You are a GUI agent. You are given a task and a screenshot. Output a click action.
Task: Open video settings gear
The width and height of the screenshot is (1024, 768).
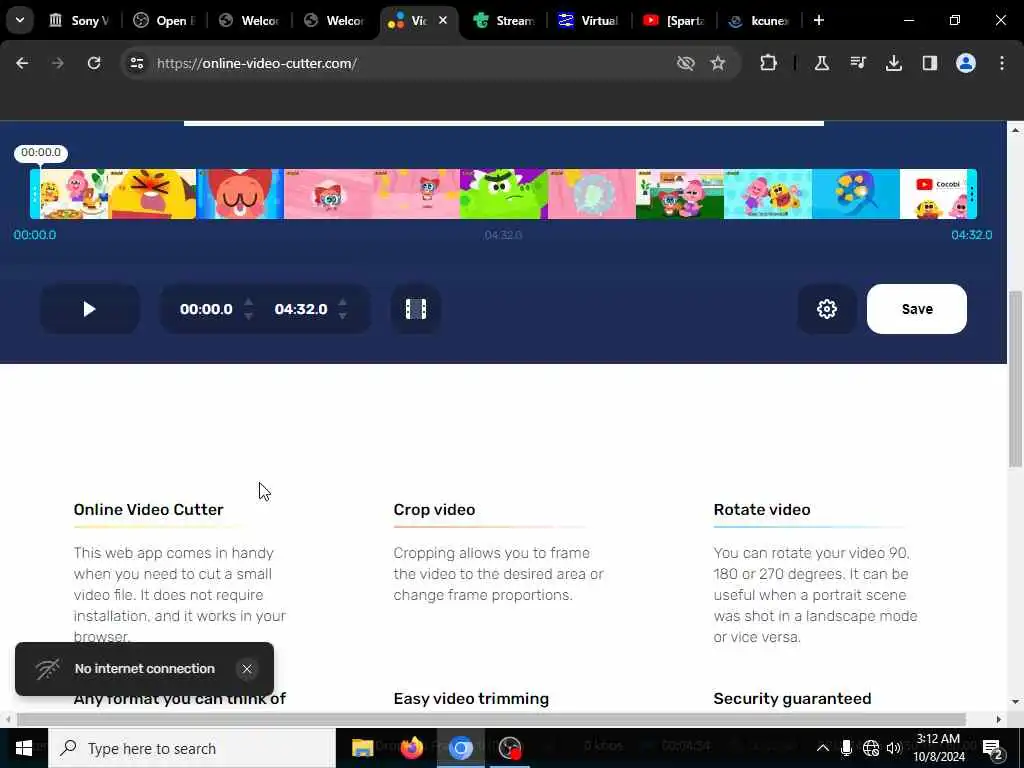pos(827,309)
